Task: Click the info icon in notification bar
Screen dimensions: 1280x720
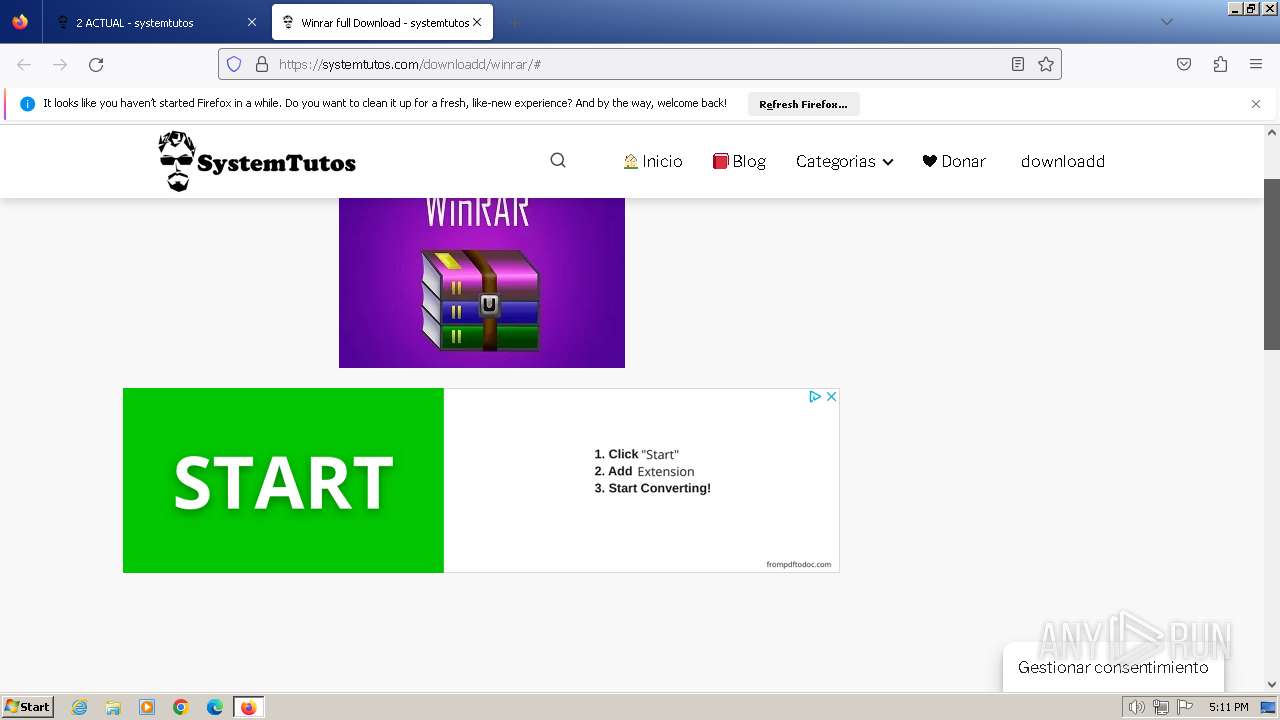Action: (x=27, y=104)
